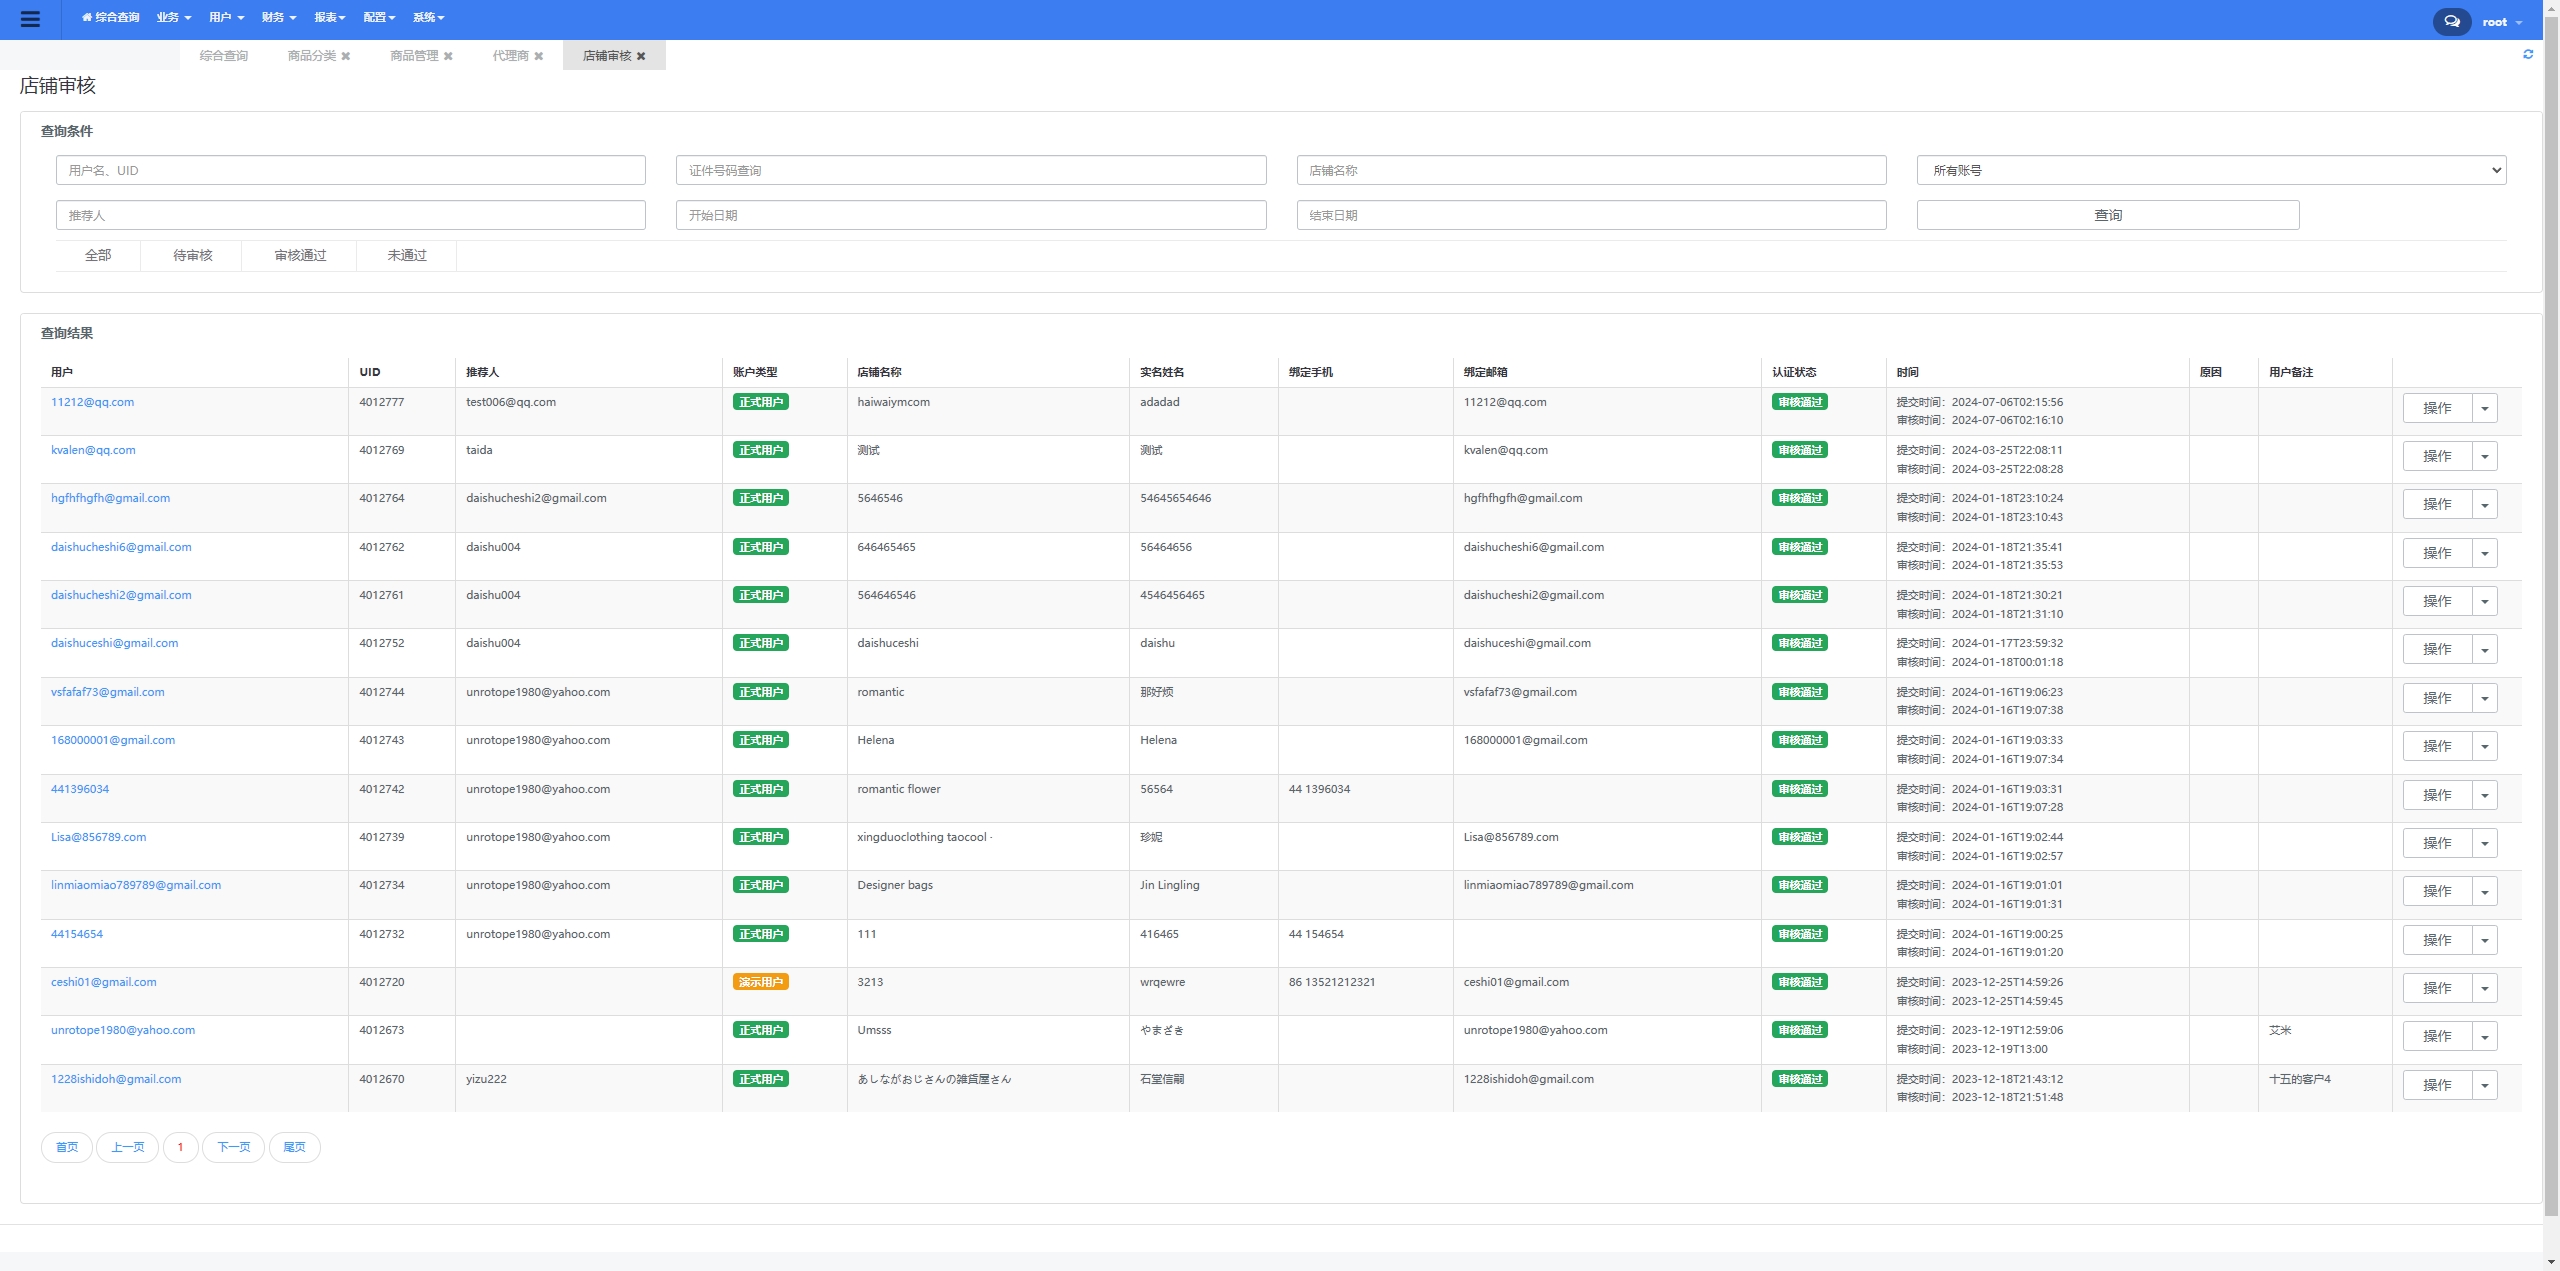Open the root user dropdown
The image size is (2560, 1271).
click(2502, 22)
